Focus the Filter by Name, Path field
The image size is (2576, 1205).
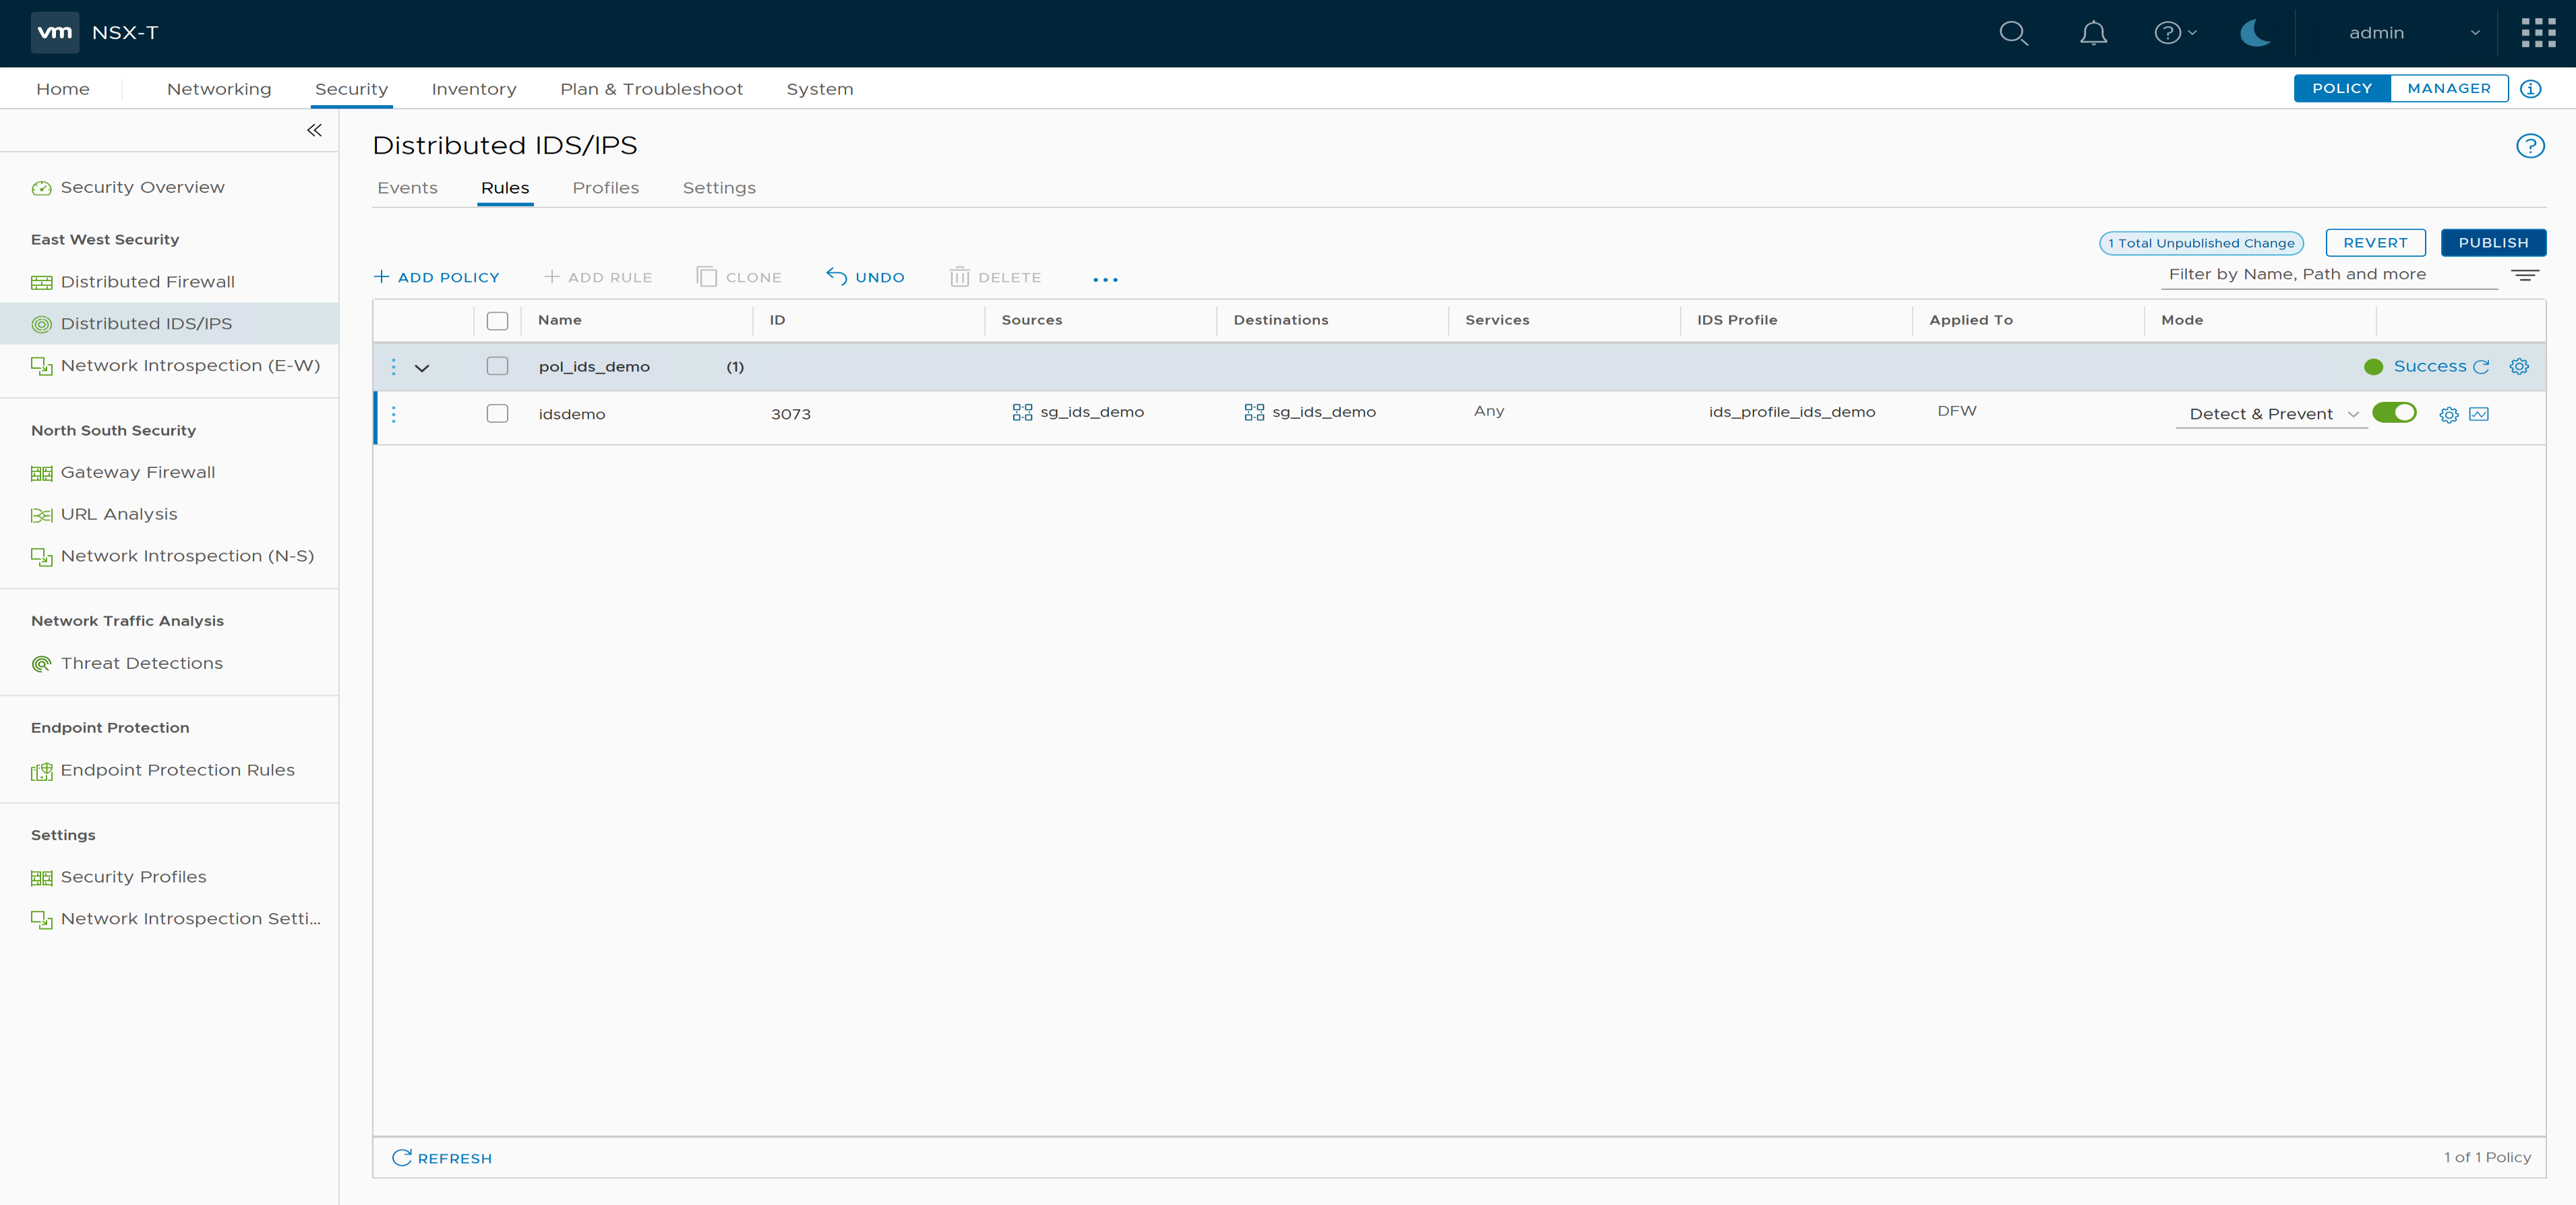[x=2329, y=275]
